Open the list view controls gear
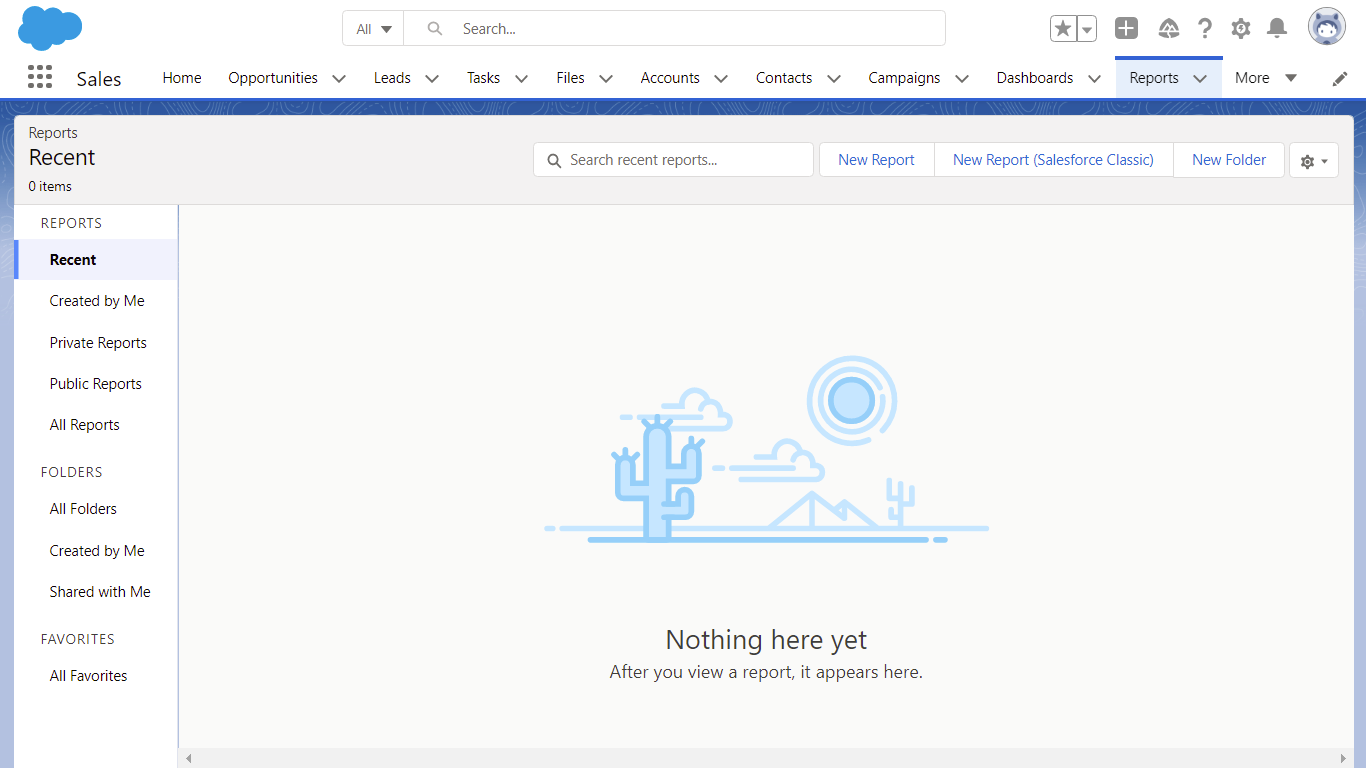Image resolution: width=1366 pixels, height=768 pixels. coord(1314,160)
